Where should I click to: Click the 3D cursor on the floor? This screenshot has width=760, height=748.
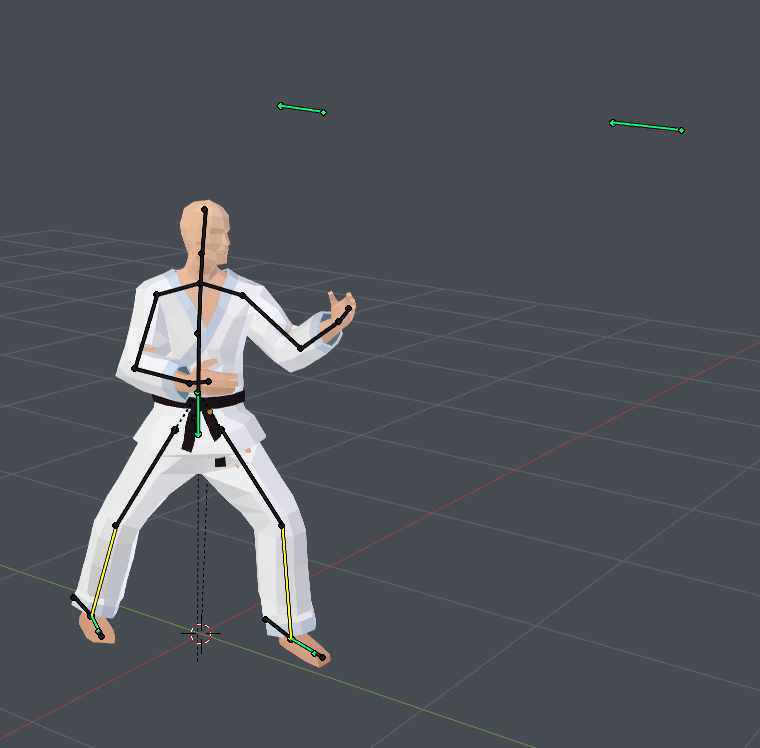(x=201, y=633)
